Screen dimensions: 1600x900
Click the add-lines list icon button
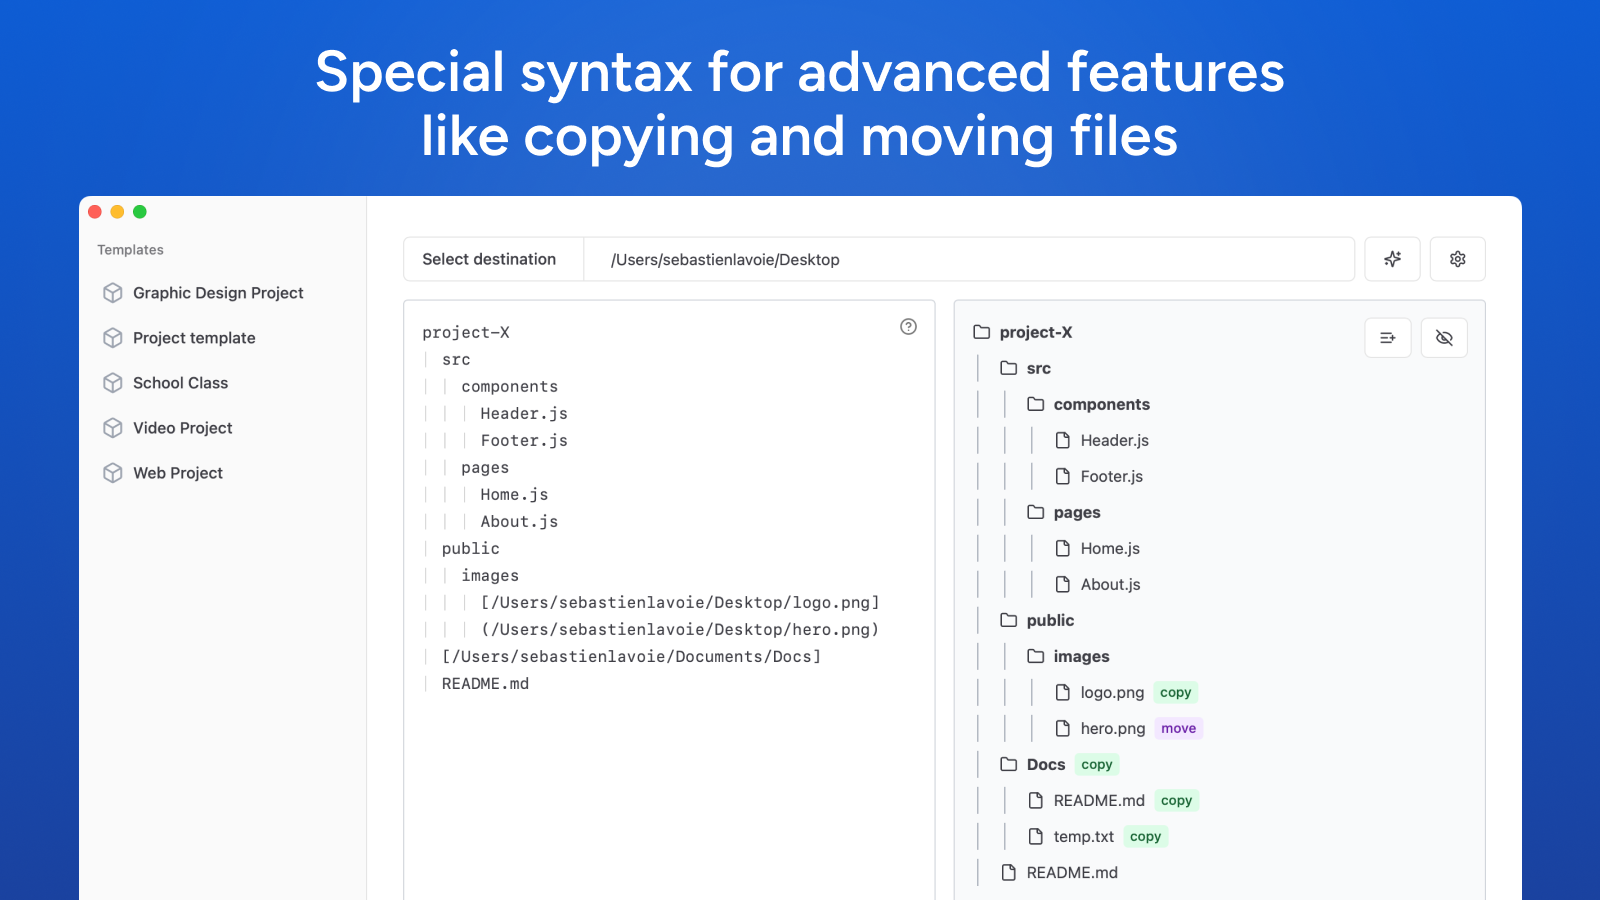coord(1388,338)
